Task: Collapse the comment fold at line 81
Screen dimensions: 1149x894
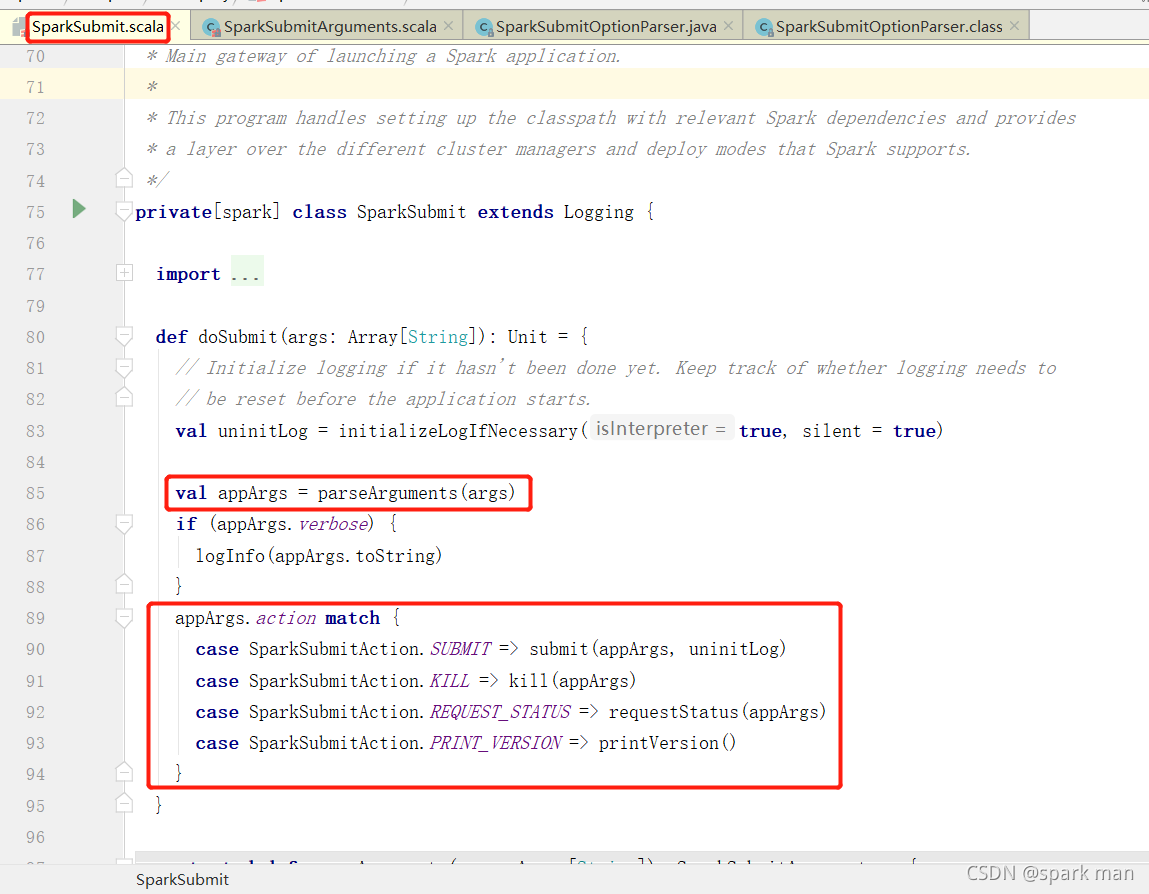Action: tap(125, 367)
